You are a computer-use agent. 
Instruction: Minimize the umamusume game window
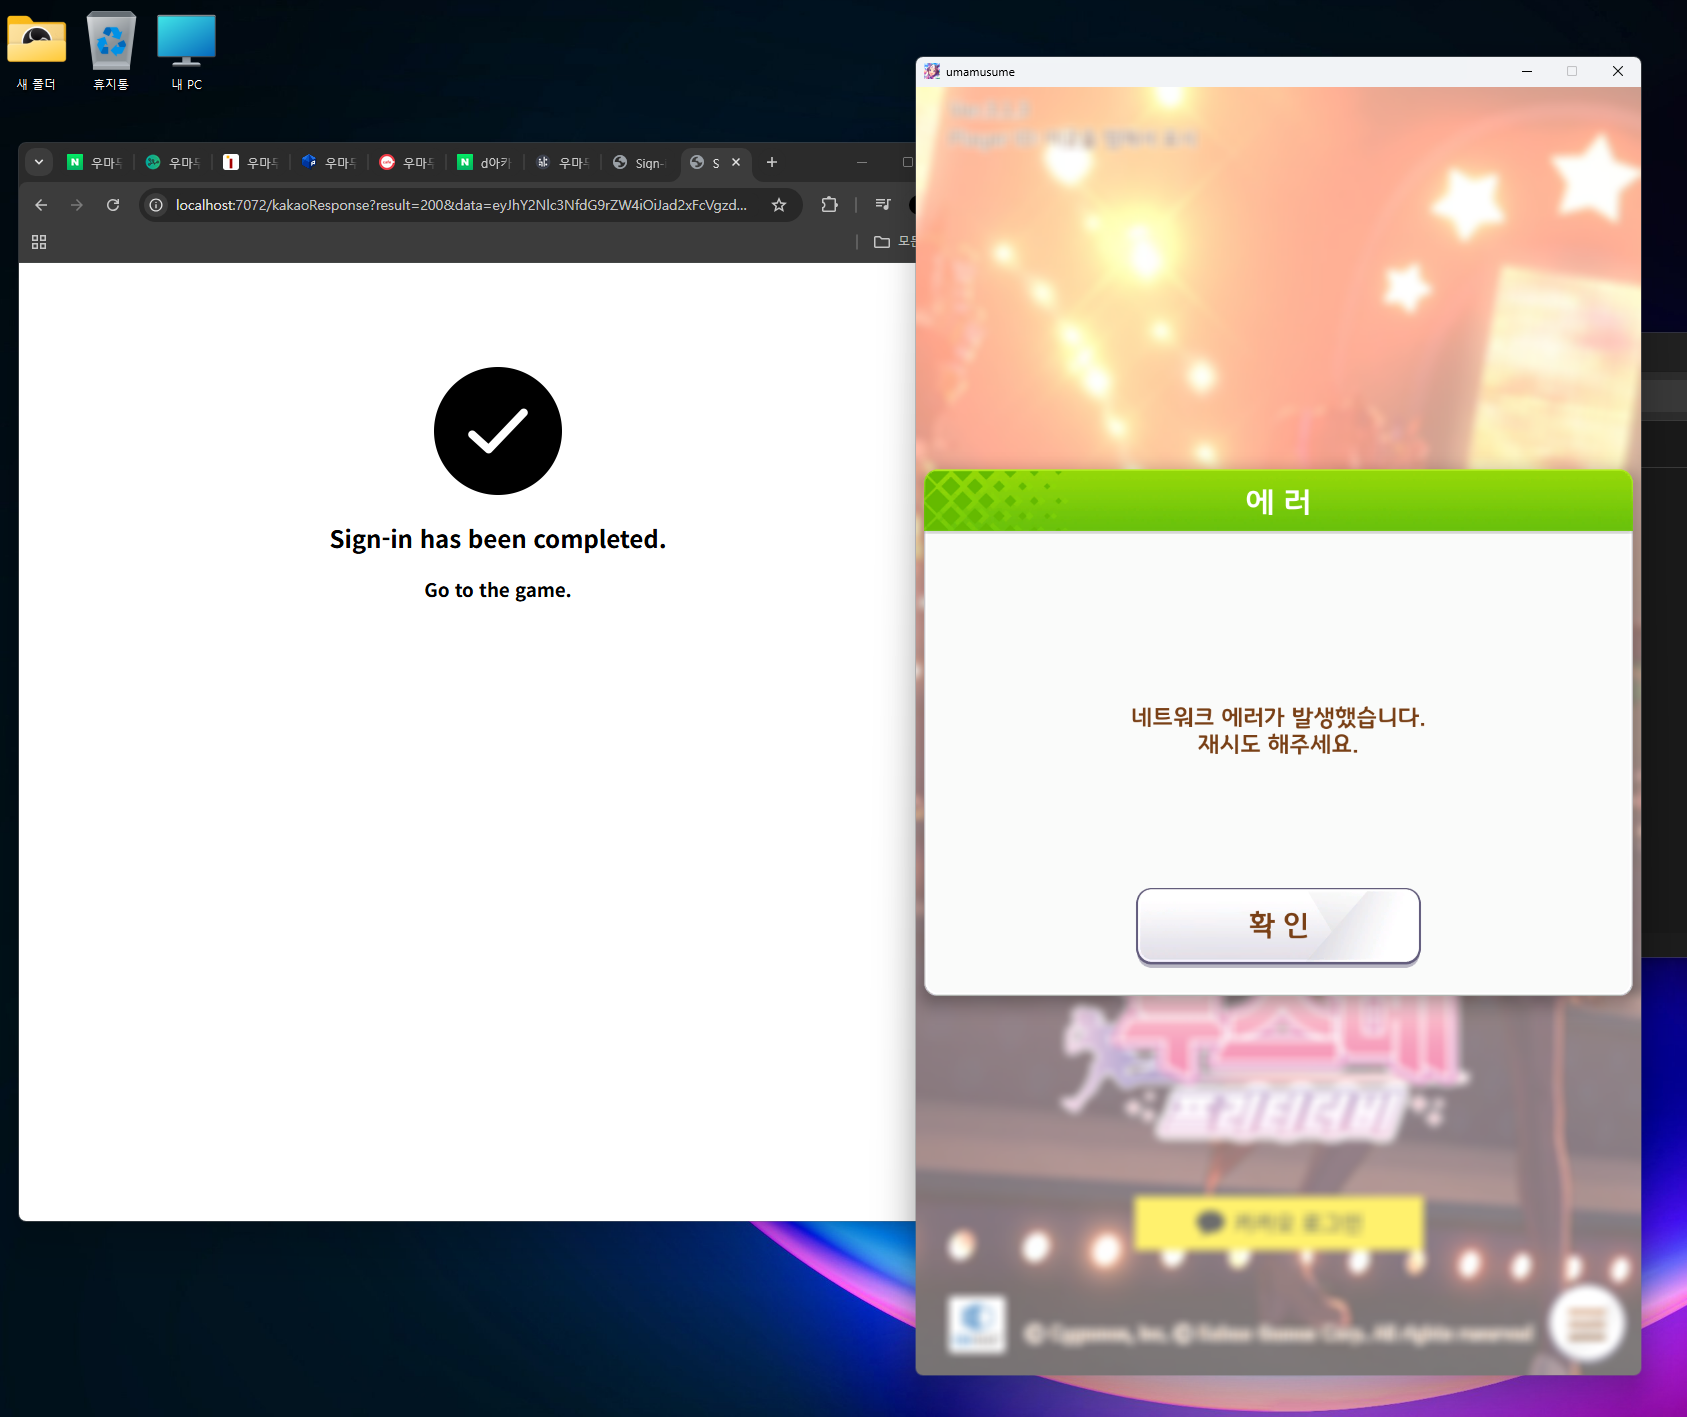(x=1527, y=71)
